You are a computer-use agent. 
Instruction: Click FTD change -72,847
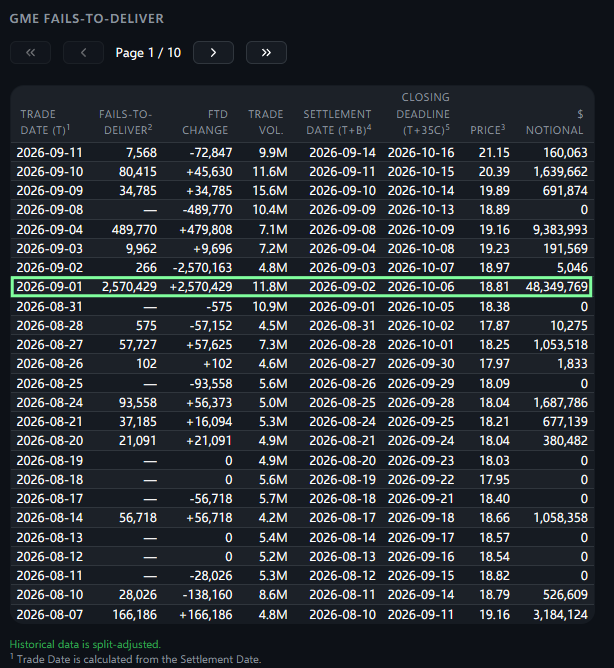pos(211,153)
